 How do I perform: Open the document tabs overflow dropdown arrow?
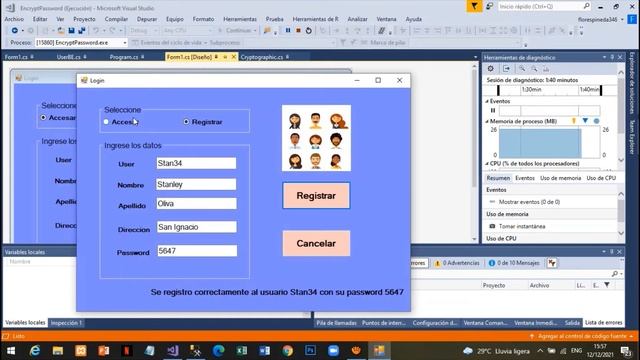[476, 58]
